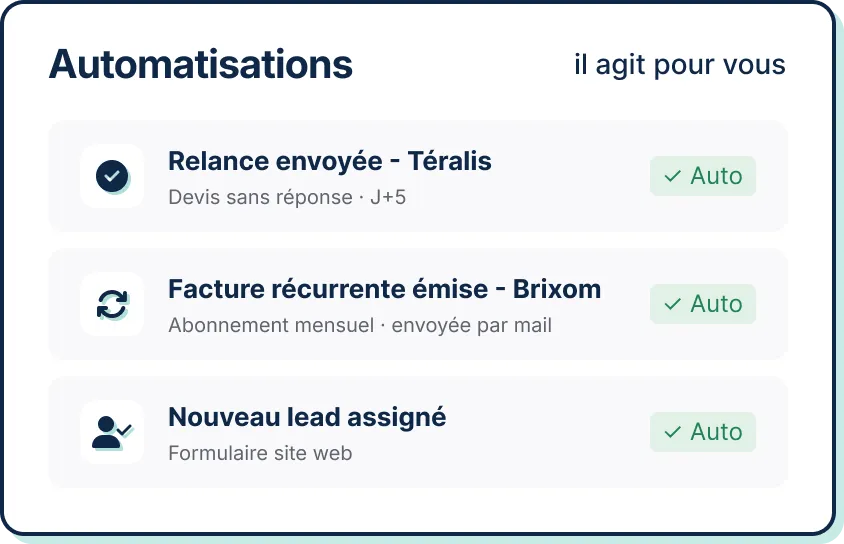
Task: Click the 'Formulaire site web' subtitle
Action: (x=261, y=453)
